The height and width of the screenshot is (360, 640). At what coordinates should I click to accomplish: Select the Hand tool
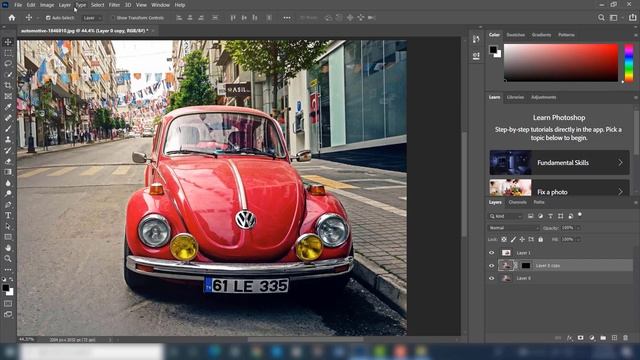8,248
